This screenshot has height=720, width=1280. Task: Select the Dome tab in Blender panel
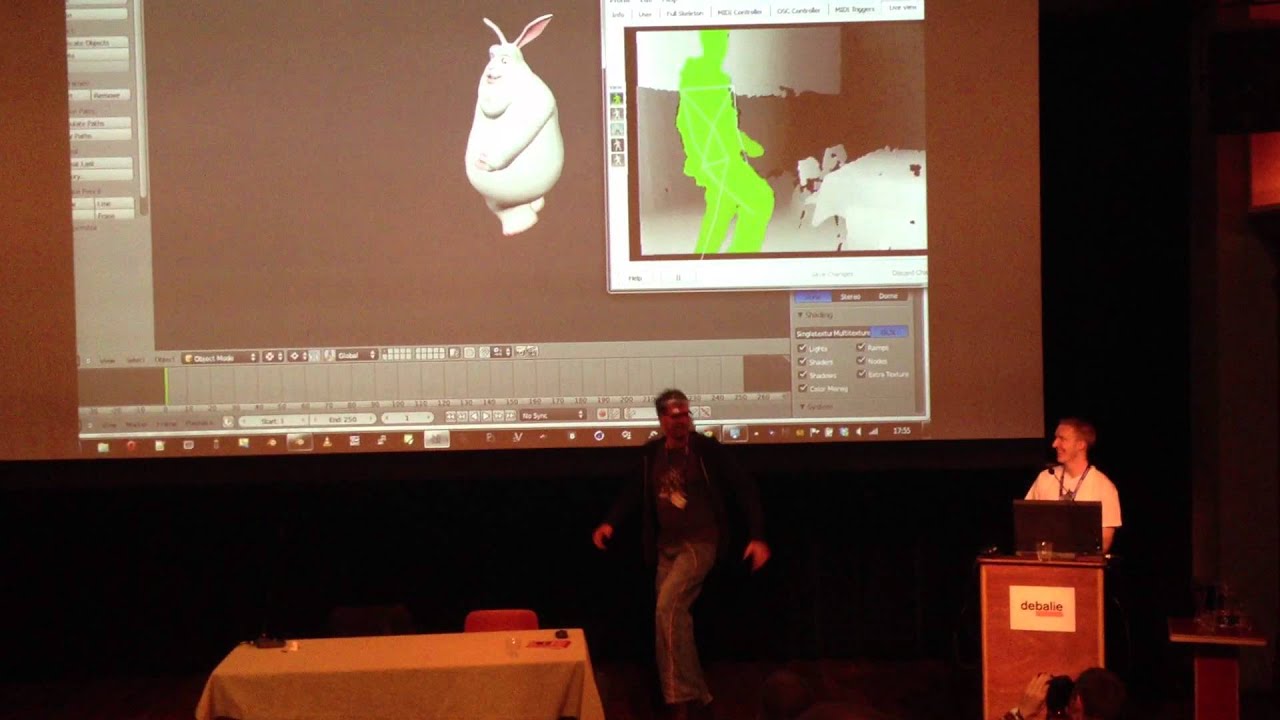[888, 296]
